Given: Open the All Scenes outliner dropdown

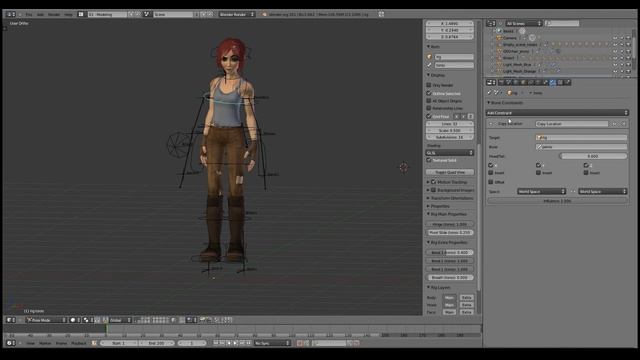Looking at the screenshot, I should point(524,24).
